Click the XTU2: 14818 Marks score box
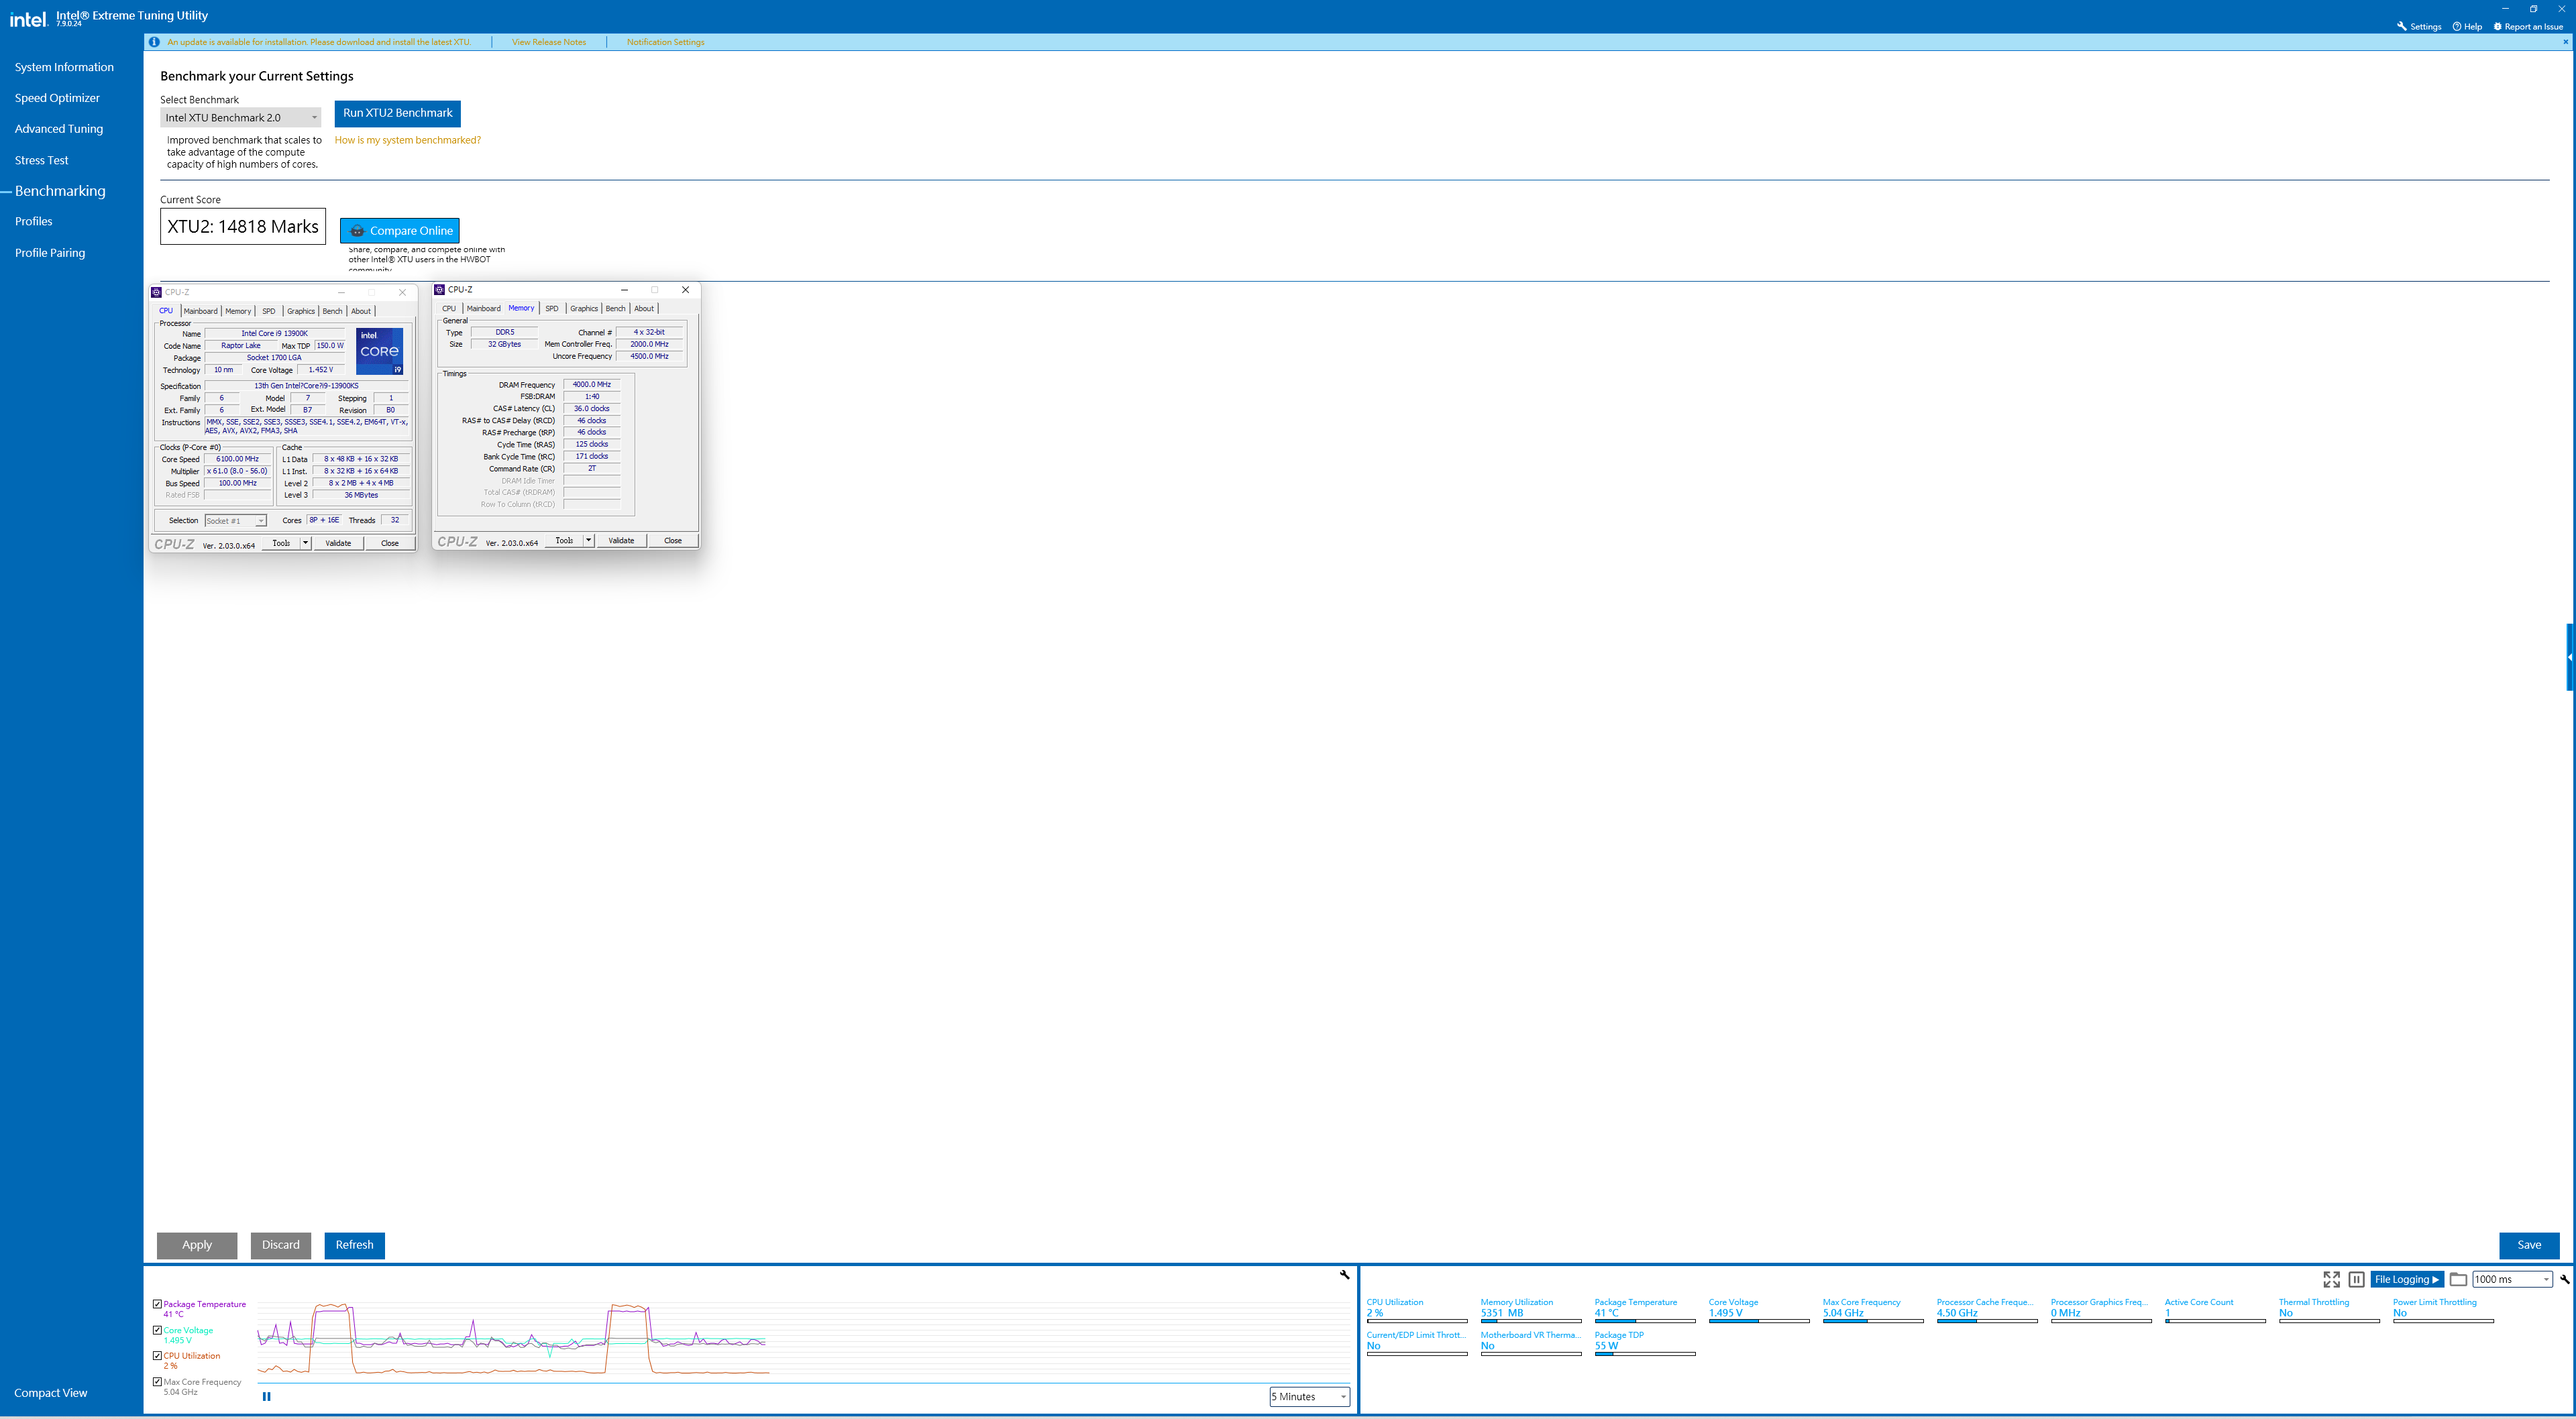Image resolution: width=2576 pixels, height=1419 pixels. [x=243, y=227]
